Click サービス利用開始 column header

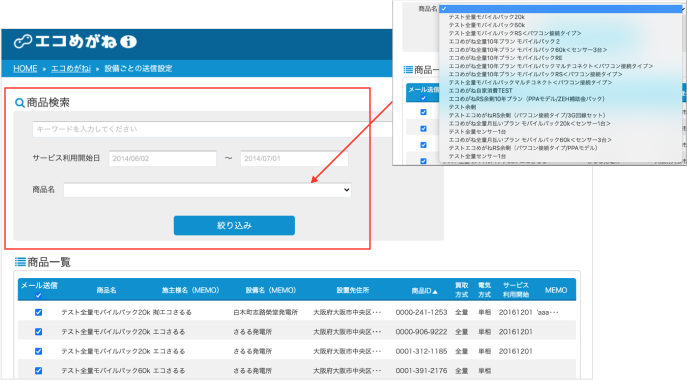point(516,290)
